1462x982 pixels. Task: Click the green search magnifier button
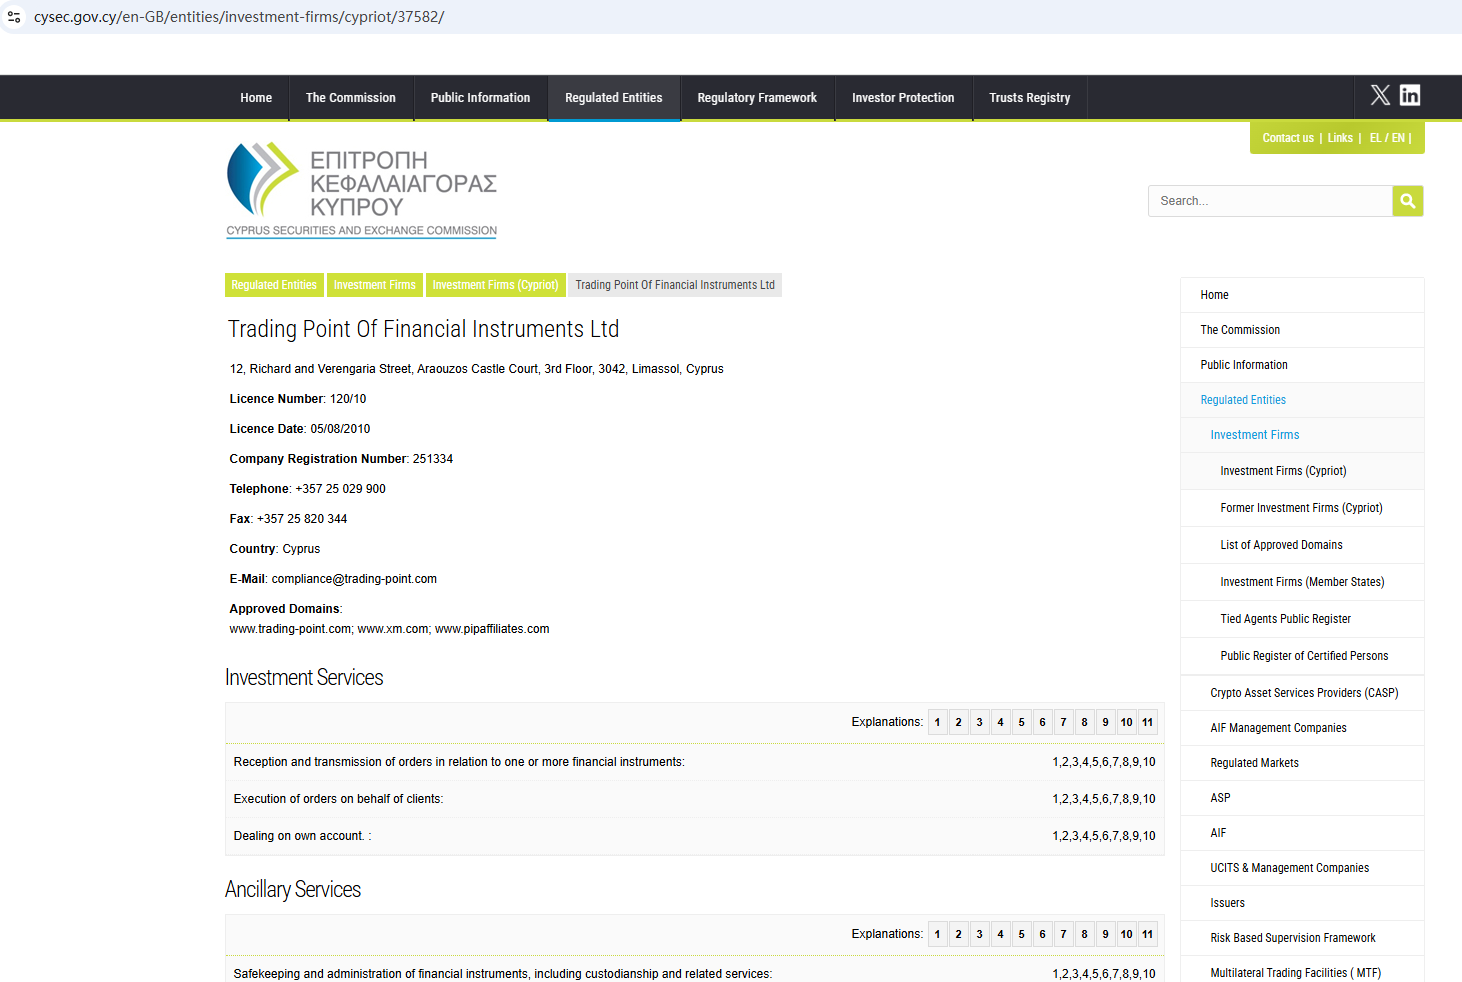[x=1408, y=201]
